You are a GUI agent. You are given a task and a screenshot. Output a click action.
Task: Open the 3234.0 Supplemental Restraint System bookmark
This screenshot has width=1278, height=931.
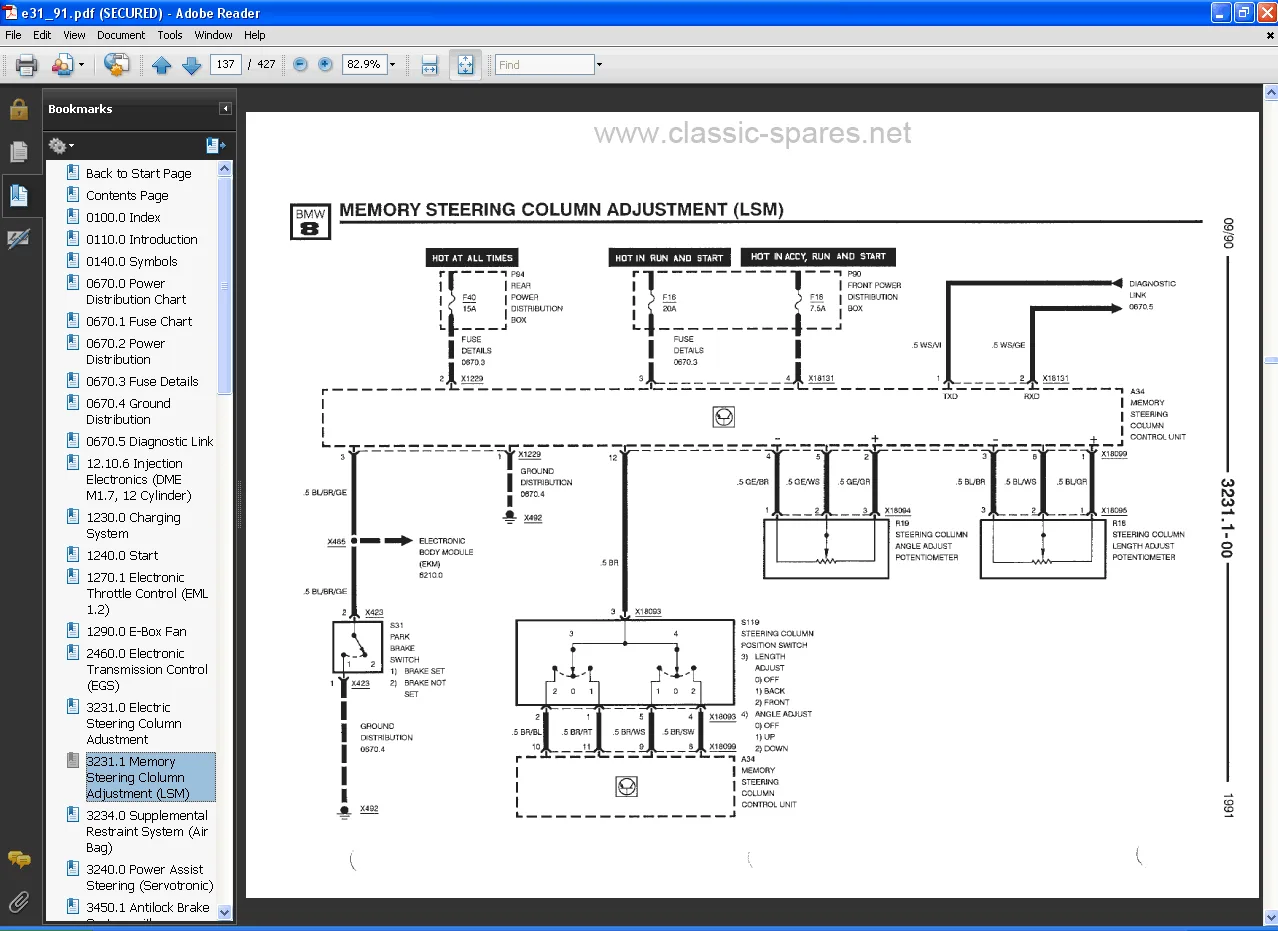point(147,831)
